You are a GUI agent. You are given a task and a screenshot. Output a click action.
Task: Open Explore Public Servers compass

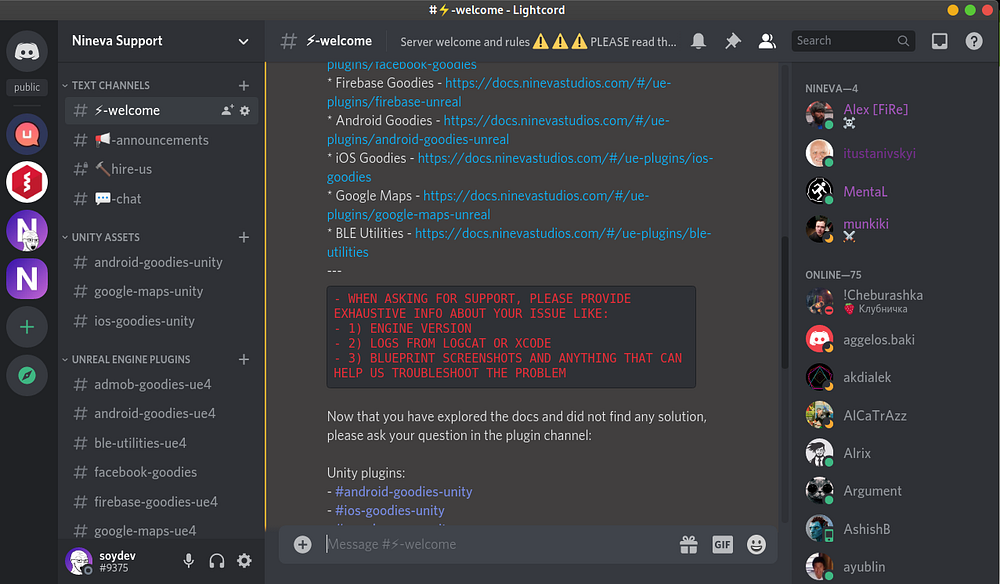pos(27,376)
